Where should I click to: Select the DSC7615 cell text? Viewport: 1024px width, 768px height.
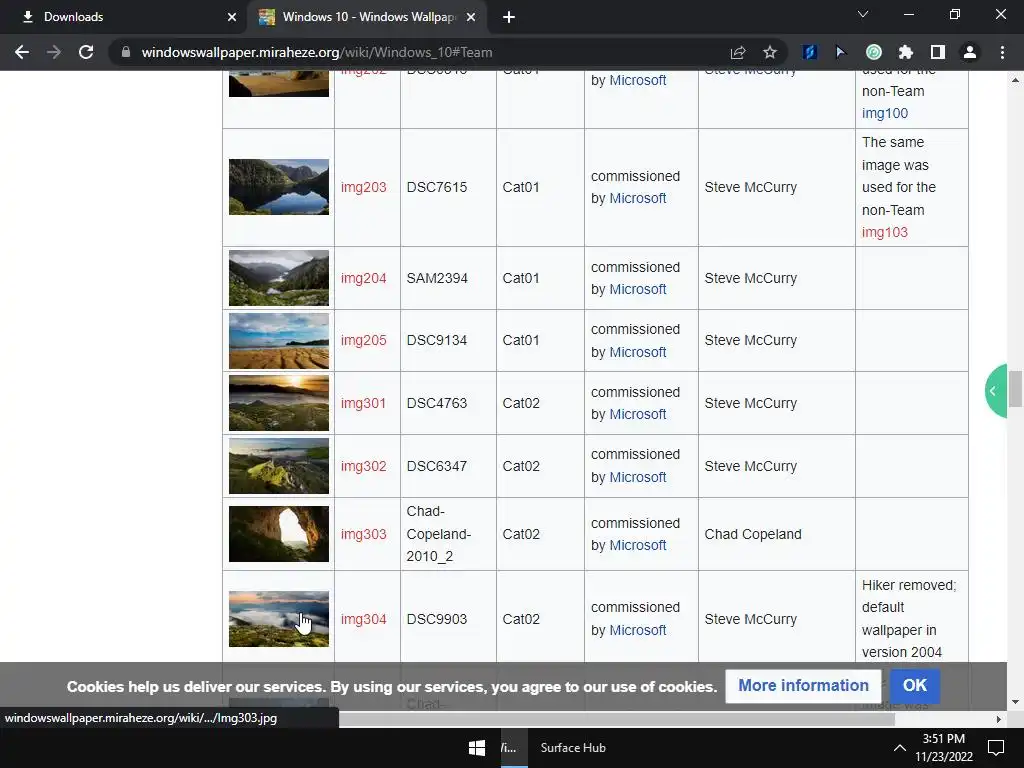click(x=437, y=187)
